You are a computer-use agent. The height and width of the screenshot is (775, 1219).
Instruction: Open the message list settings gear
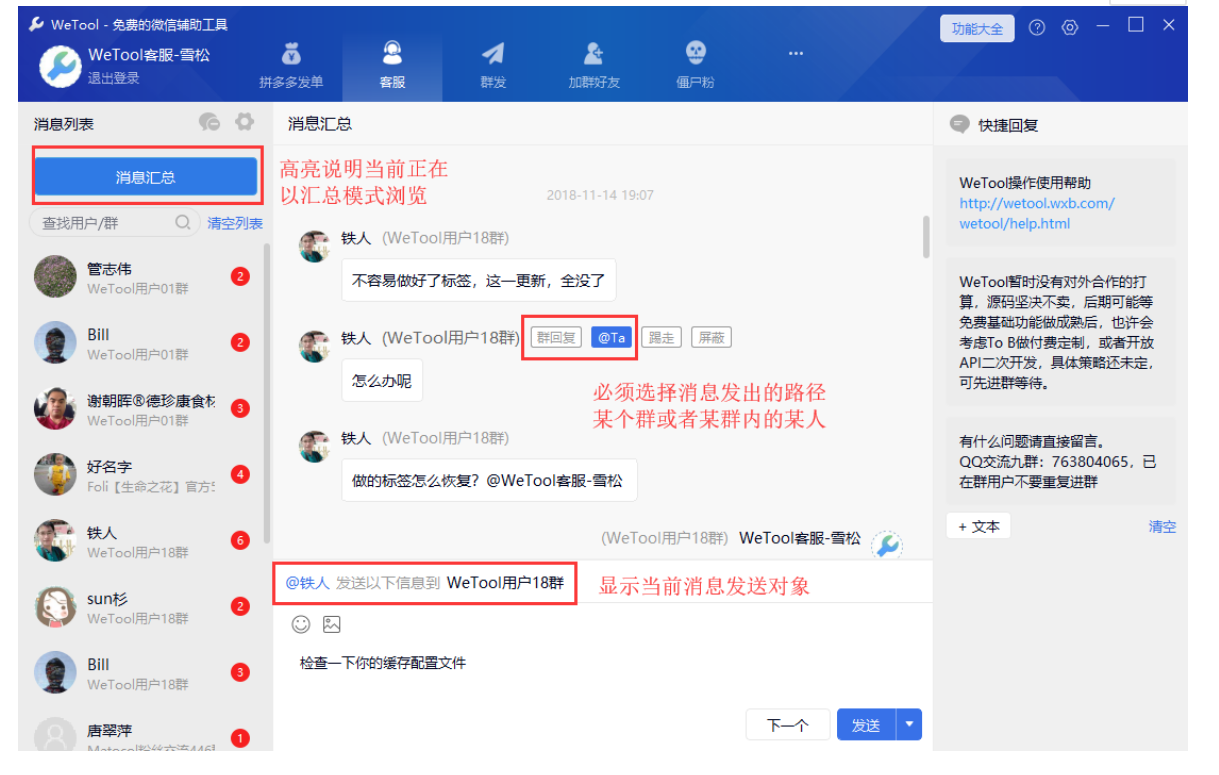tap(244, 122)
